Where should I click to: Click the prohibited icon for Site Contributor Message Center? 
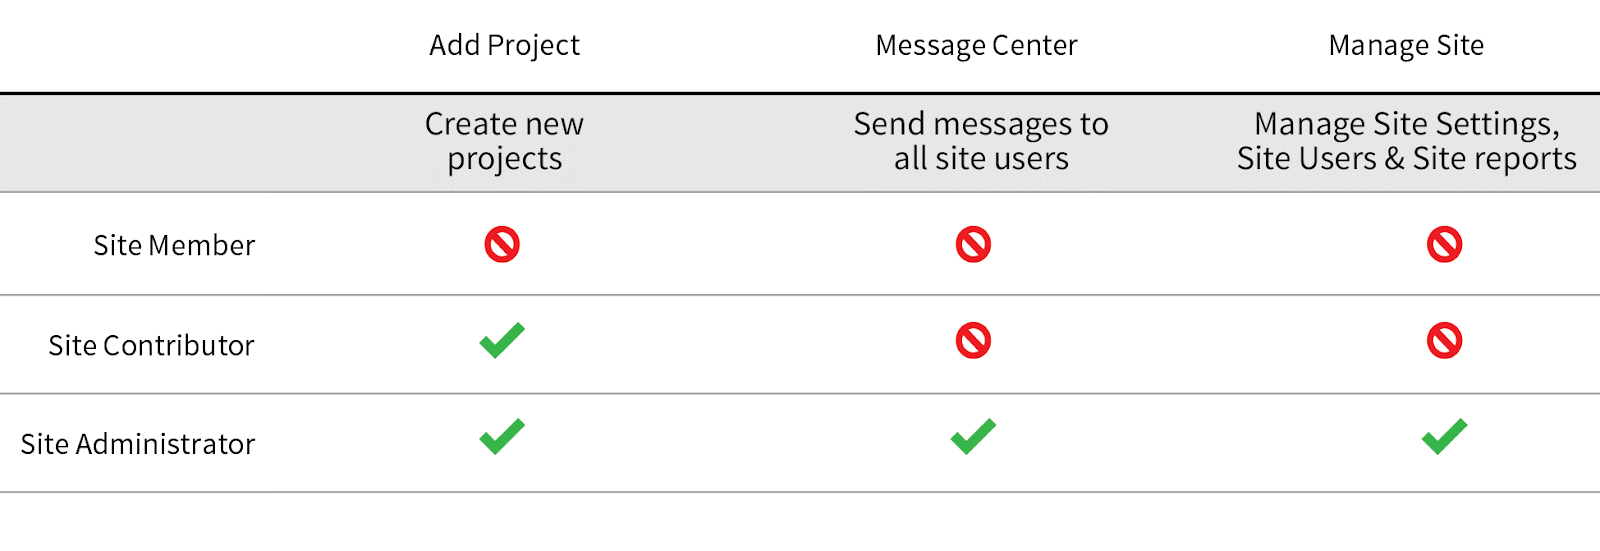coord(973,341)
